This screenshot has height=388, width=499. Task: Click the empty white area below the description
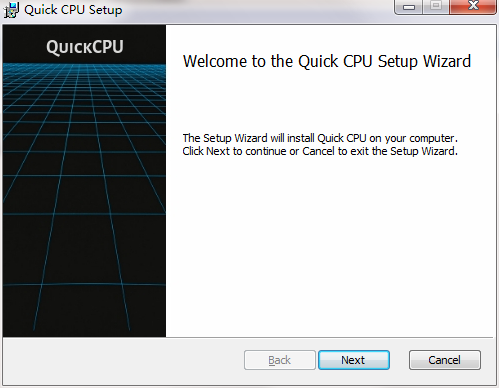(x=329, y=247)
